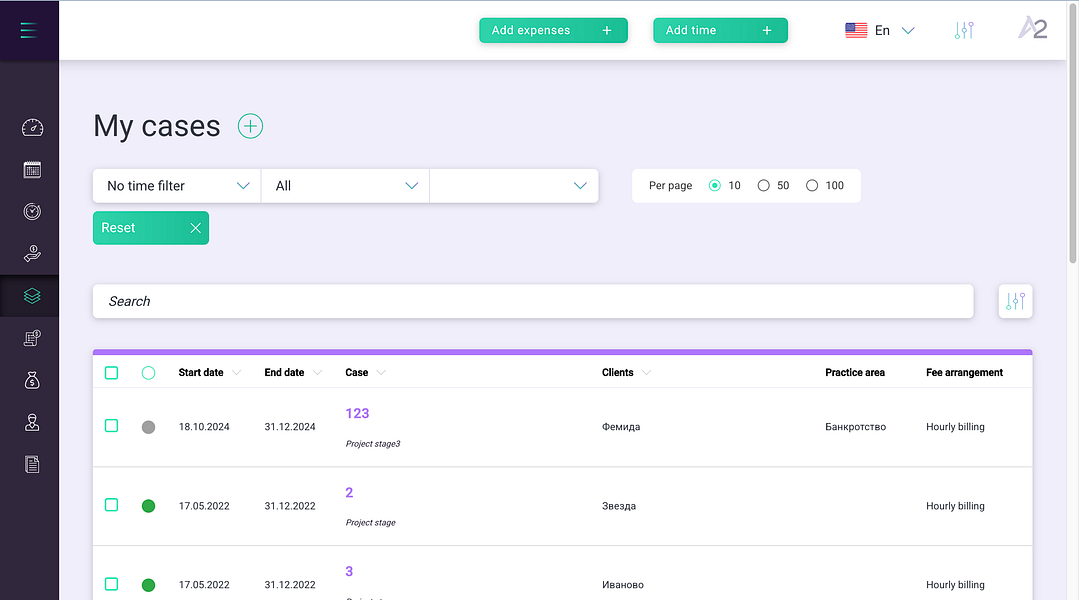Click in the Search input field

[533, 301]
